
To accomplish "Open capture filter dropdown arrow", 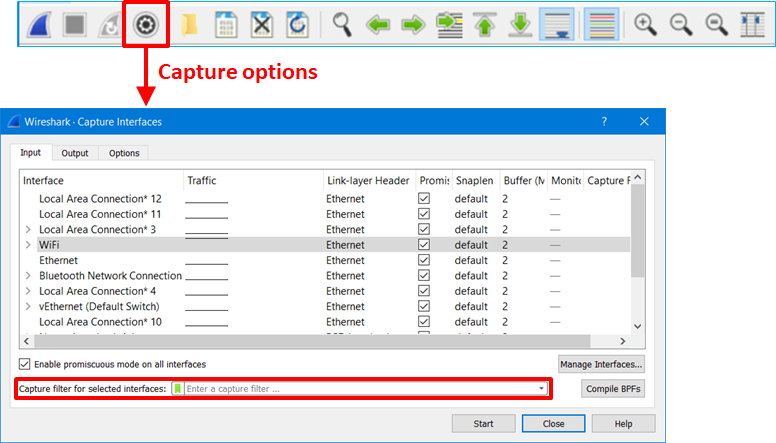I will 541,389.
